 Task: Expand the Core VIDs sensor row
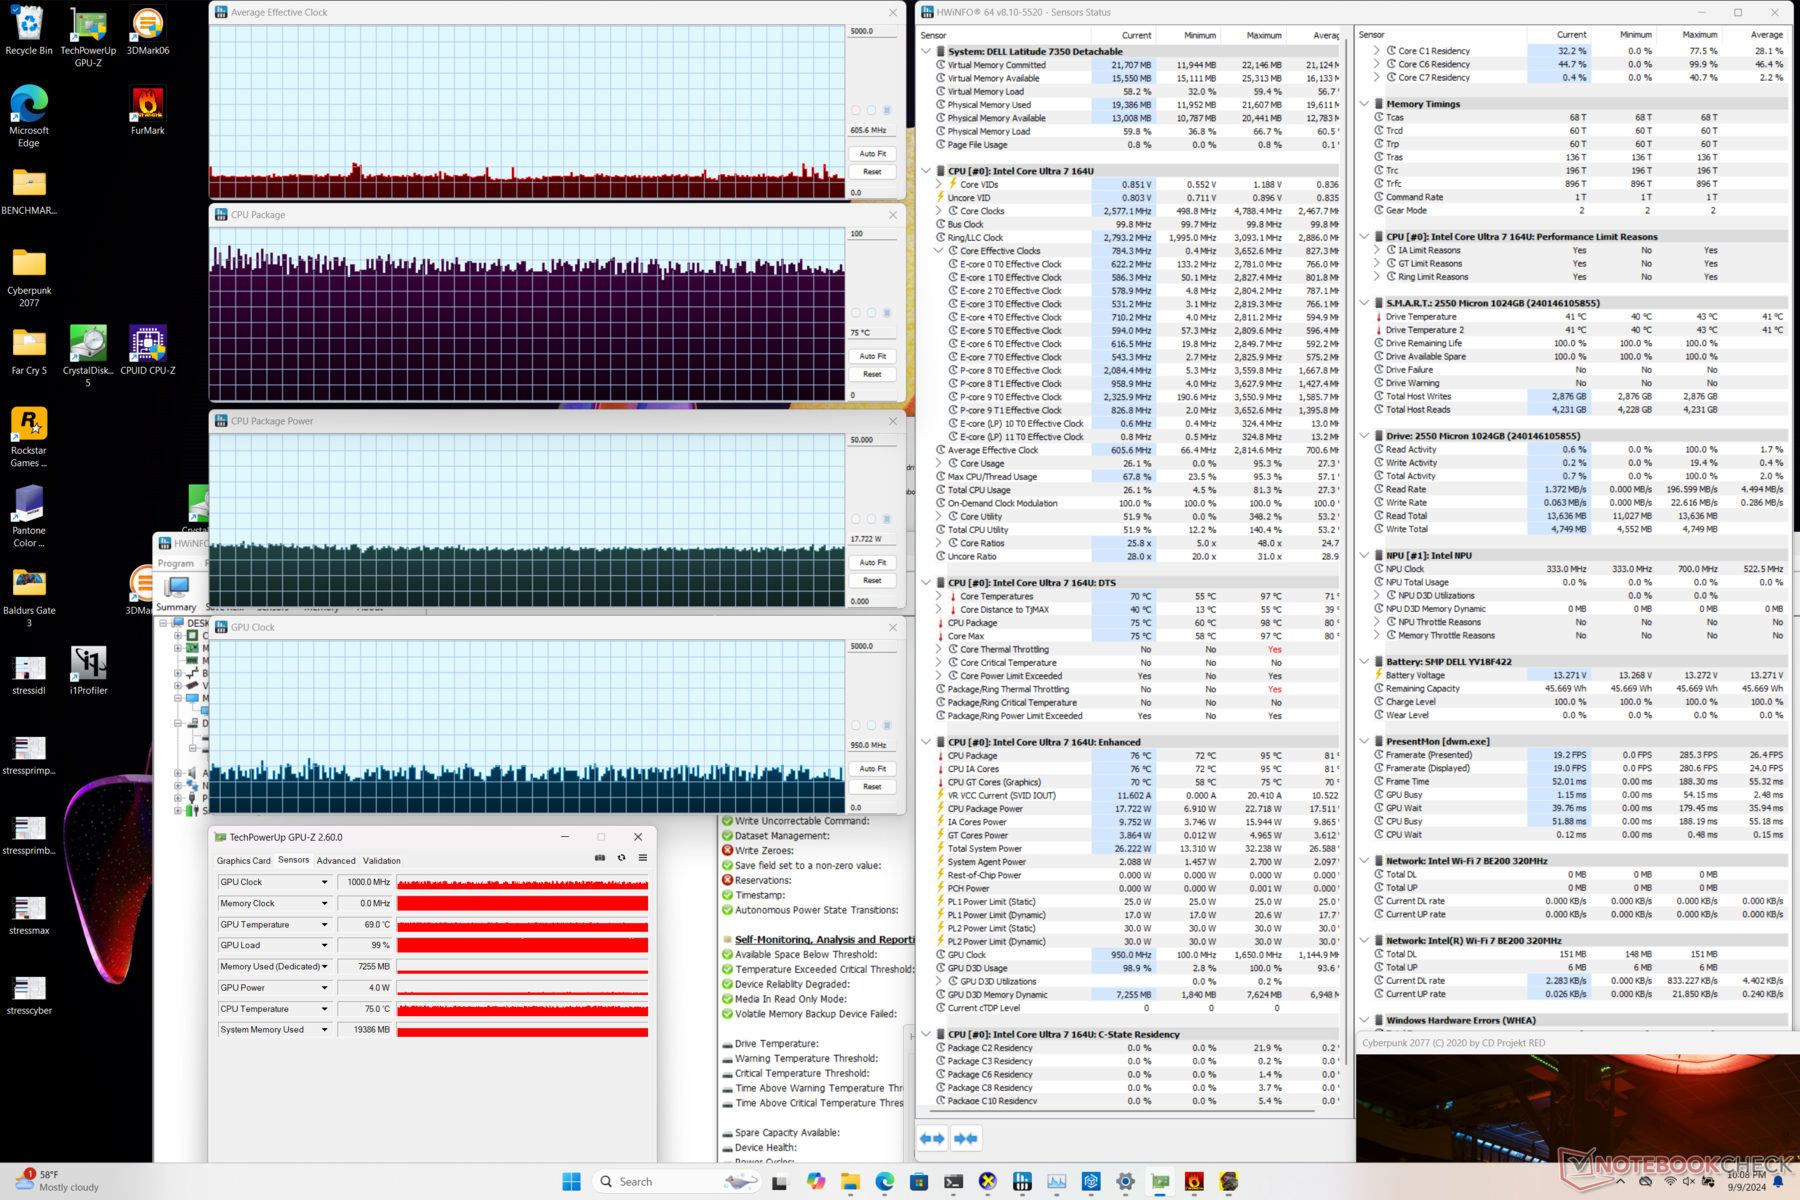(939, 184)
